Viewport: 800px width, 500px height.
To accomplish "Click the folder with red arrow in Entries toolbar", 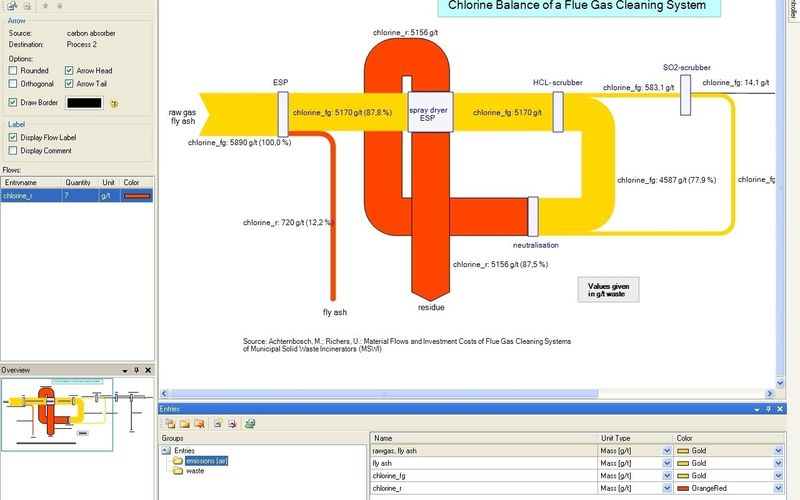I will pyautogui.click(x=199, y=423).
